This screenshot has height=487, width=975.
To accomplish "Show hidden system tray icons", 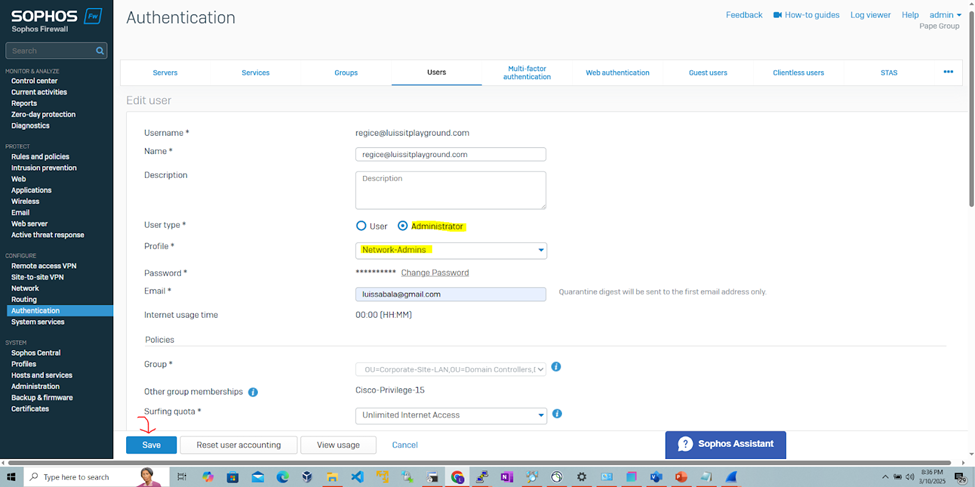I will [x=887, y=477].
